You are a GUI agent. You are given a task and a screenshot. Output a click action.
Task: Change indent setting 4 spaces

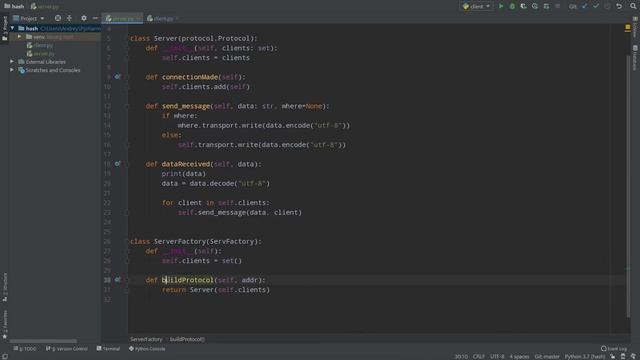click(x=519, y=356)
